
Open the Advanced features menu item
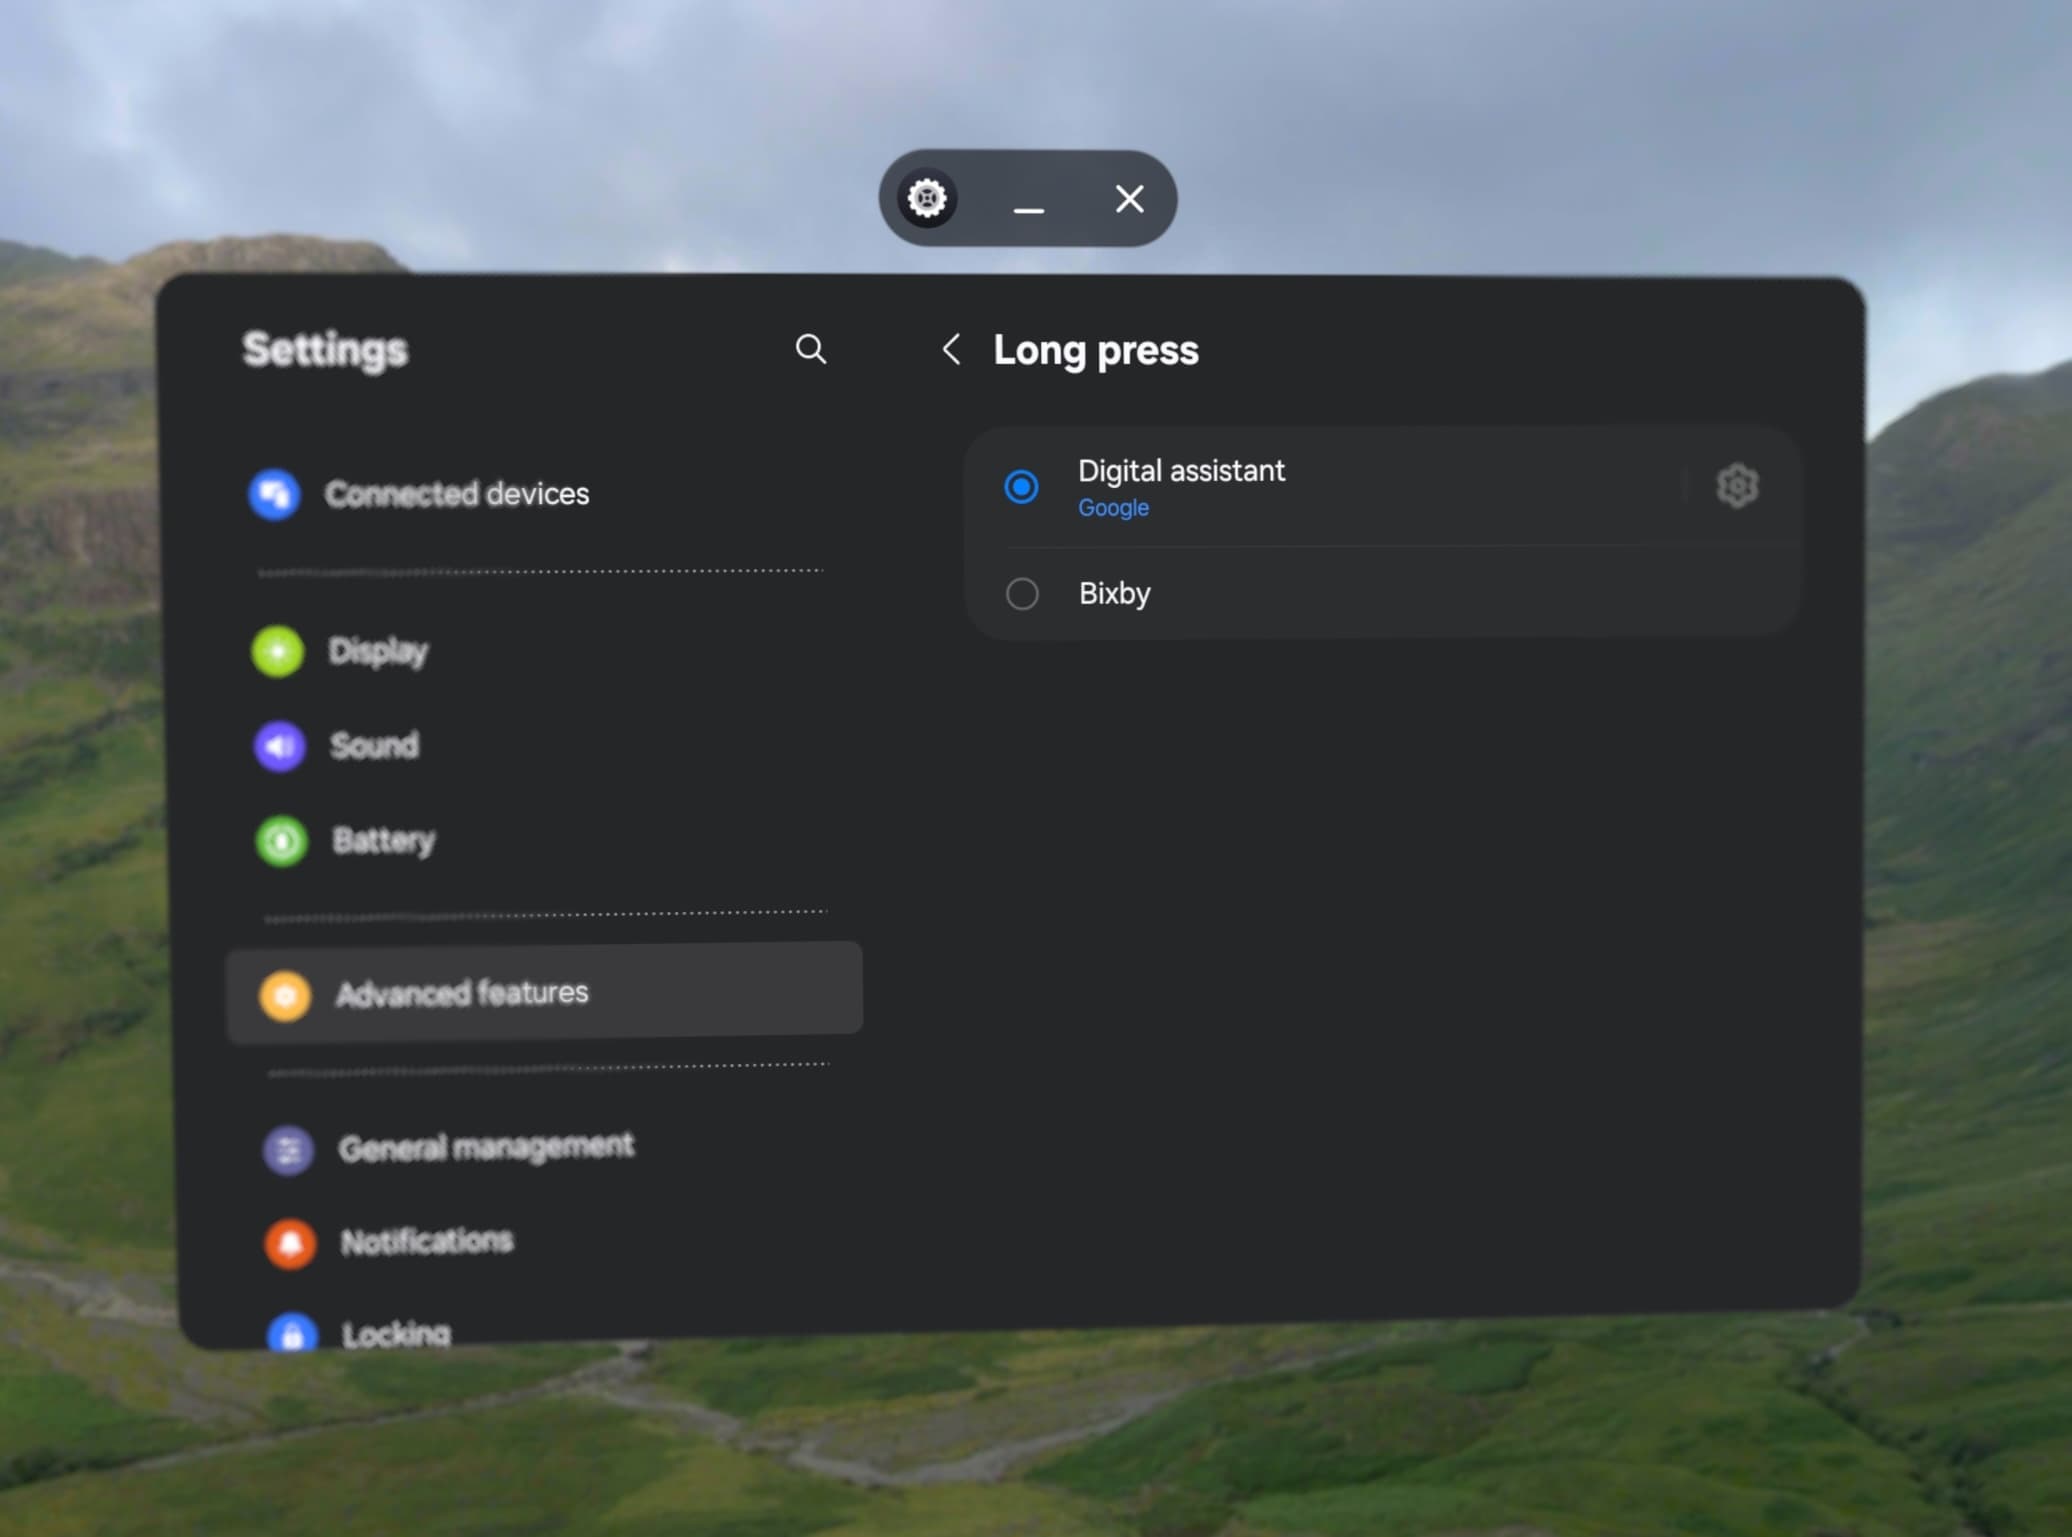(462, 993)
